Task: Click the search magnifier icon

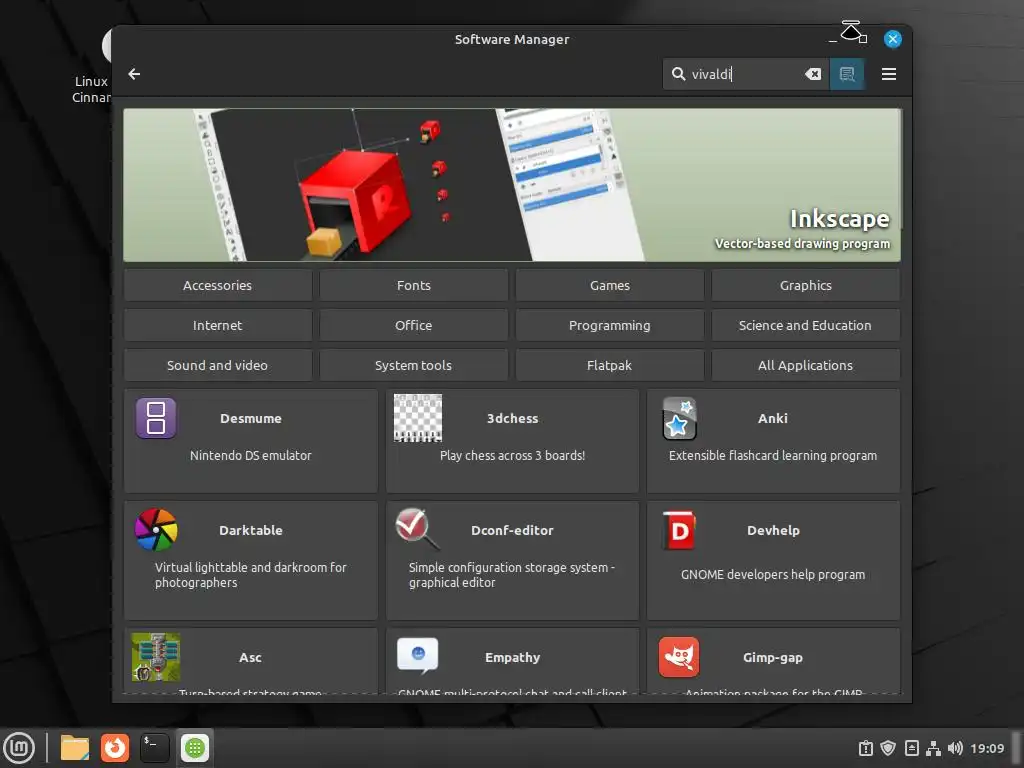Action: [679, 74]
